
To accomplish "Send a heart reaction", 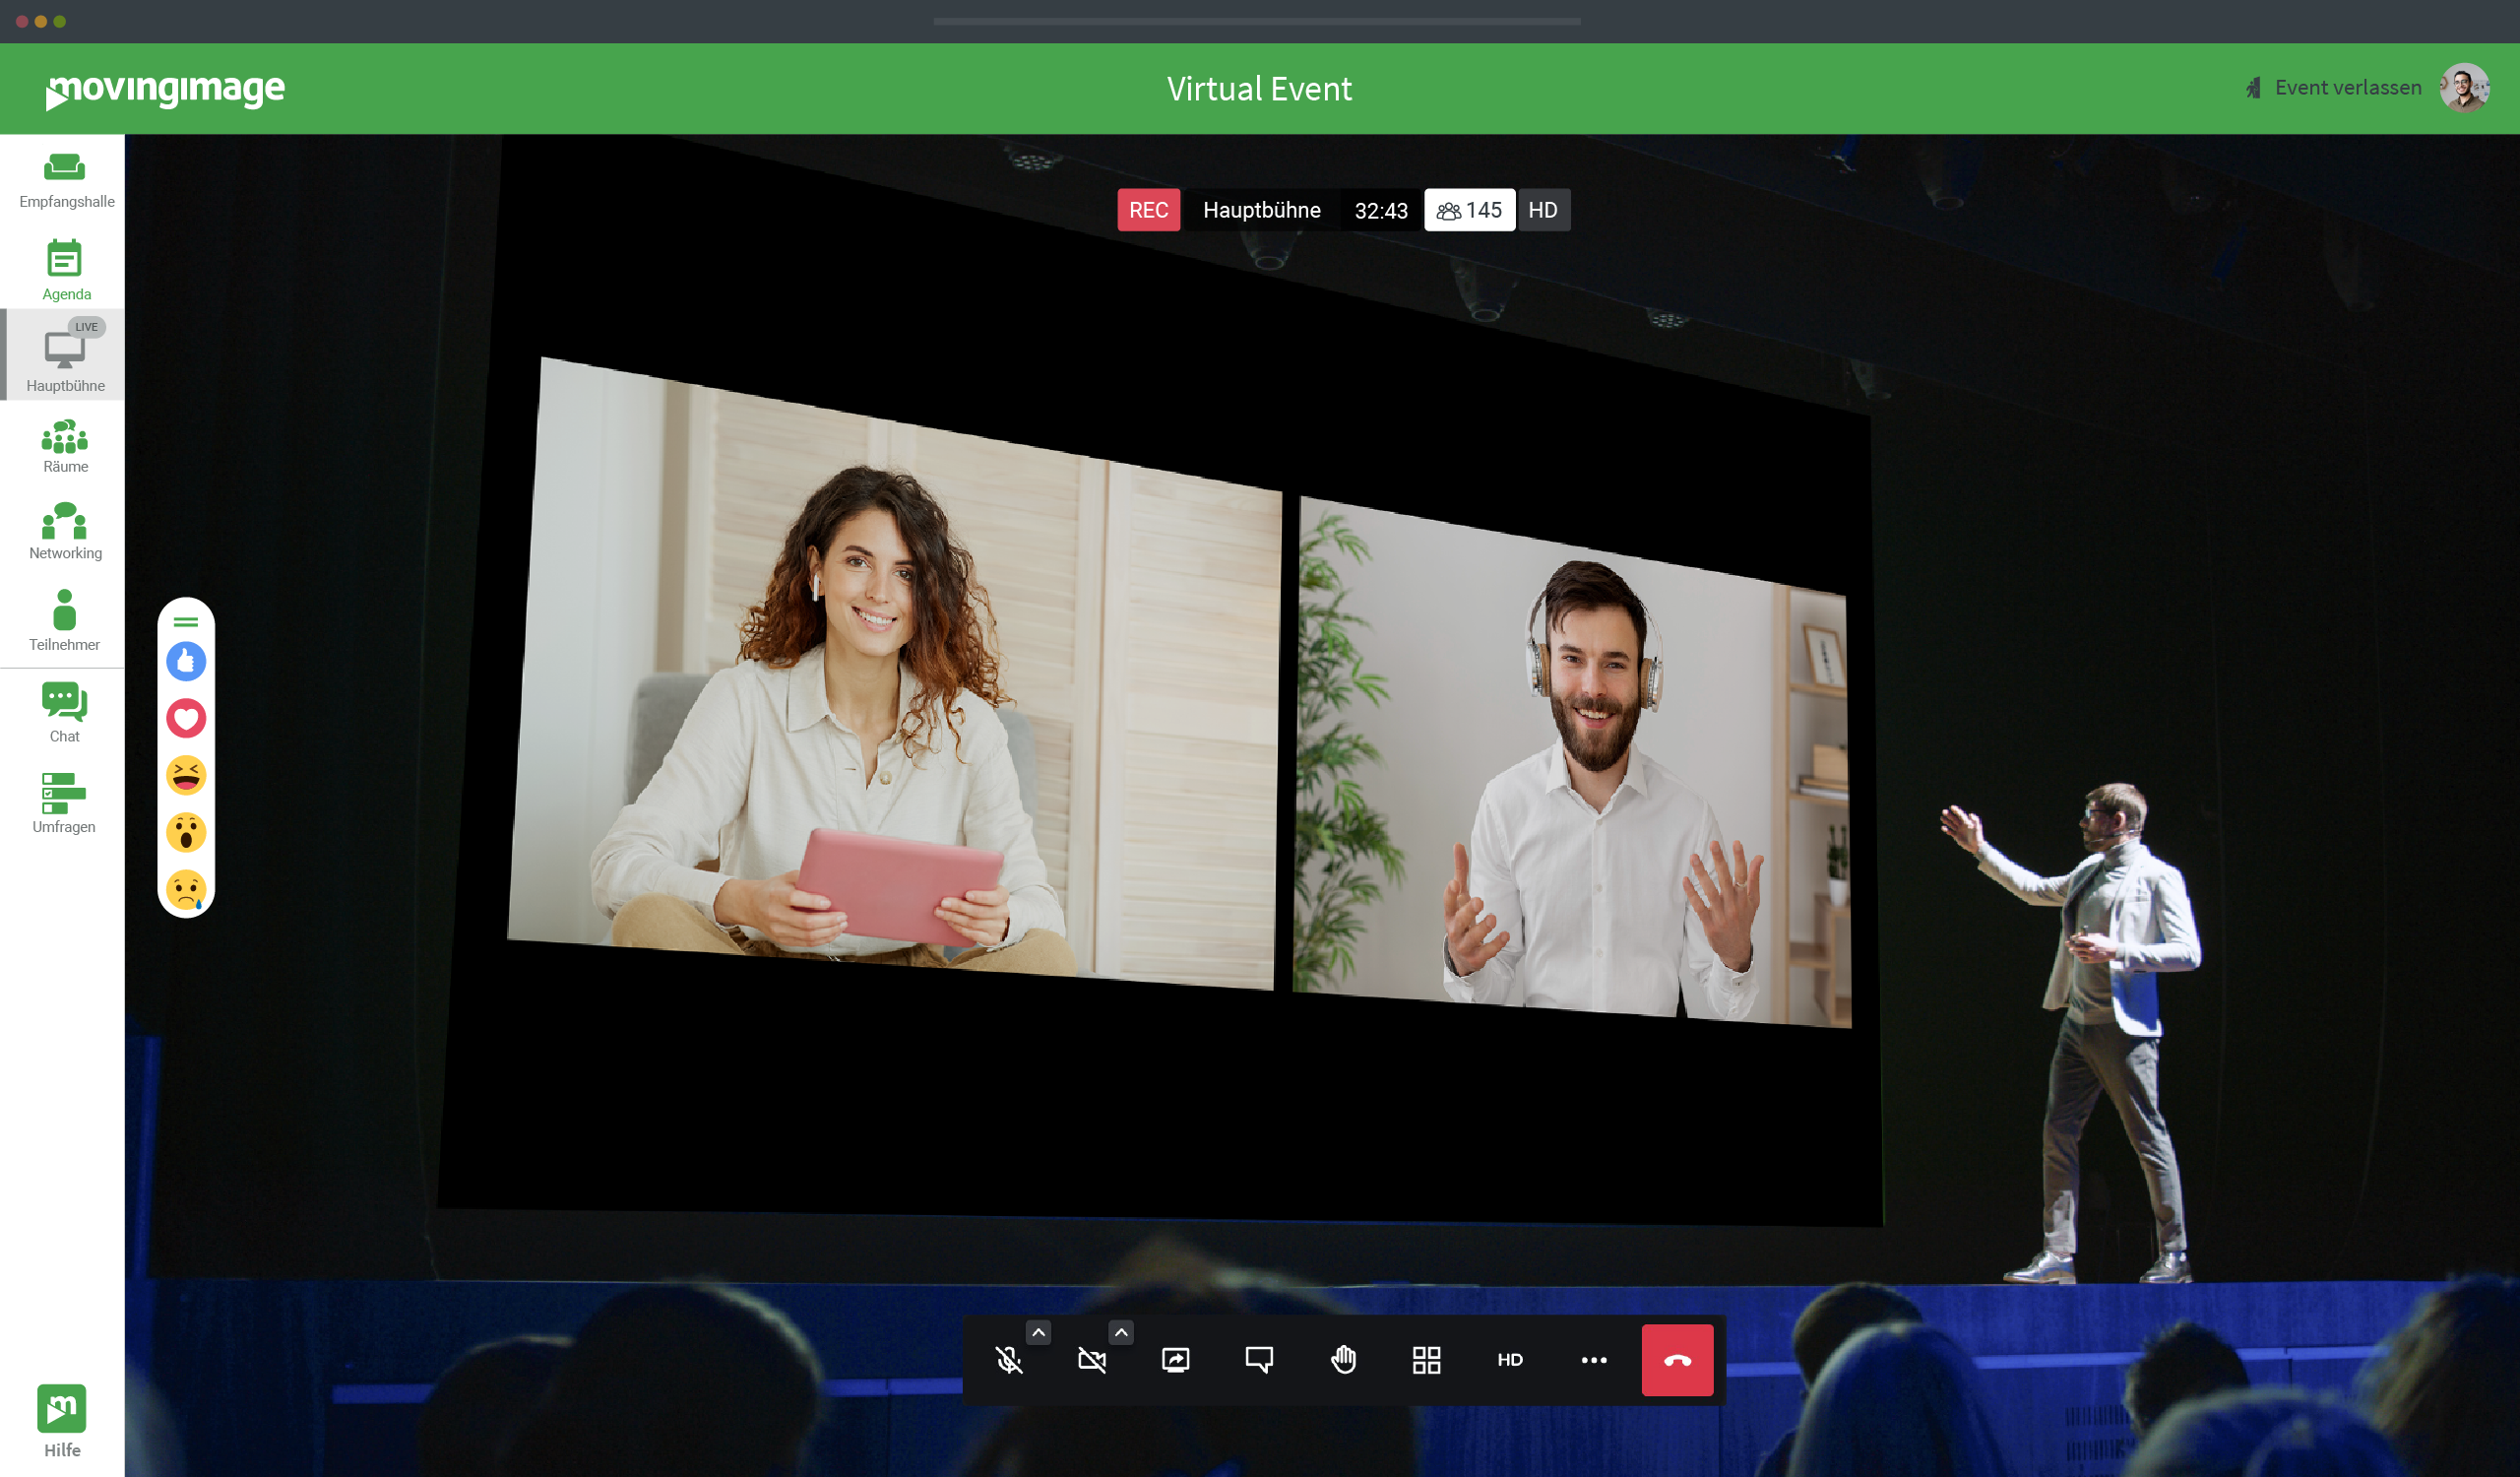I will click(x=186, y=718).
